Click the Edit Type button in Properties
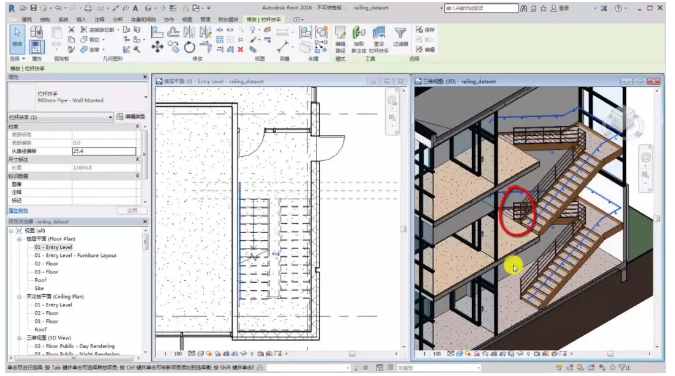This screenshot has height=376, width=675. [x=131, y=117]
